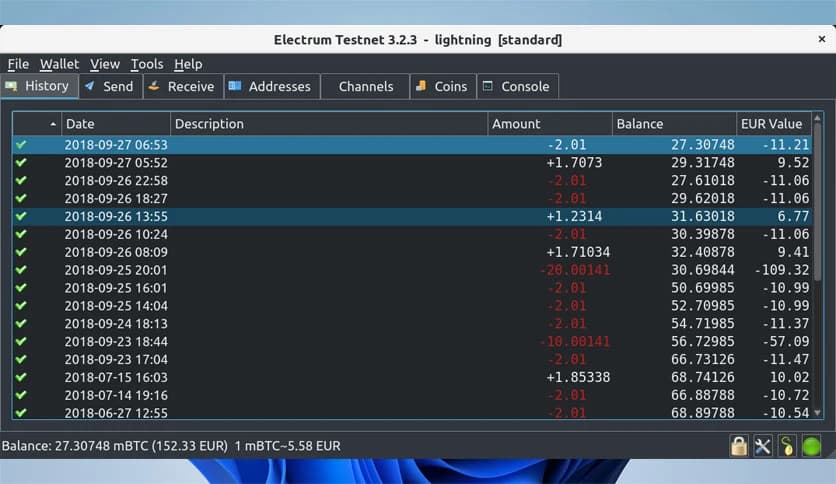Click the green network status indicator
This screenshot has height=484, width=836.
[811, 446]
